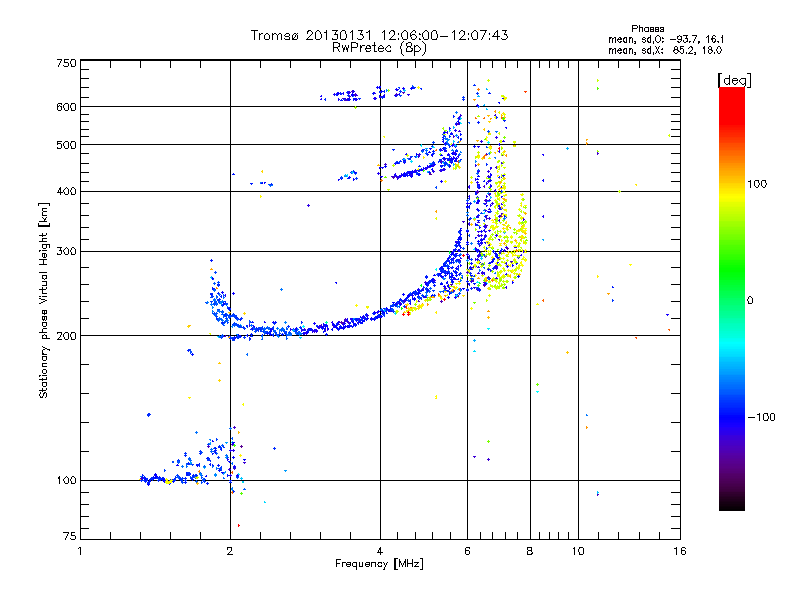800x600 pixels.
Task: Click the y-axis tick label '750'
Action: 66,63
